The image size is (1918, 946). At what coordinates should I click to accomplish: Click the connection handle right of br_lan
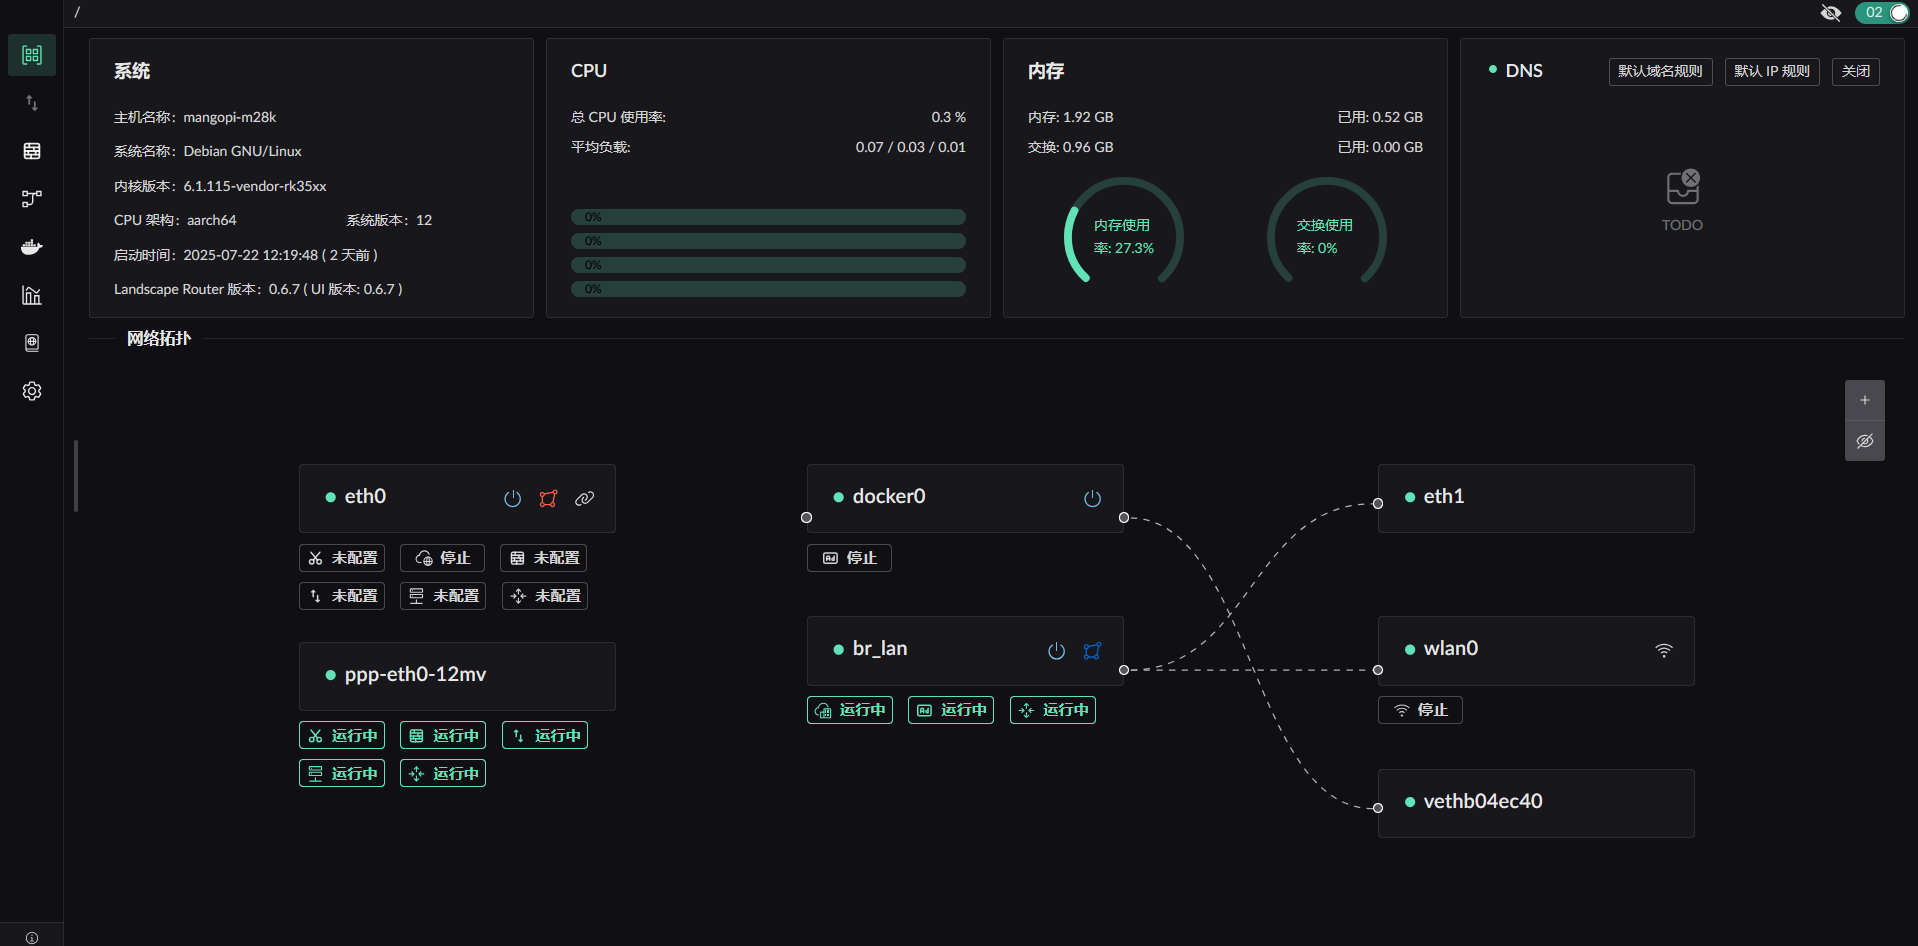(1124, 670)
